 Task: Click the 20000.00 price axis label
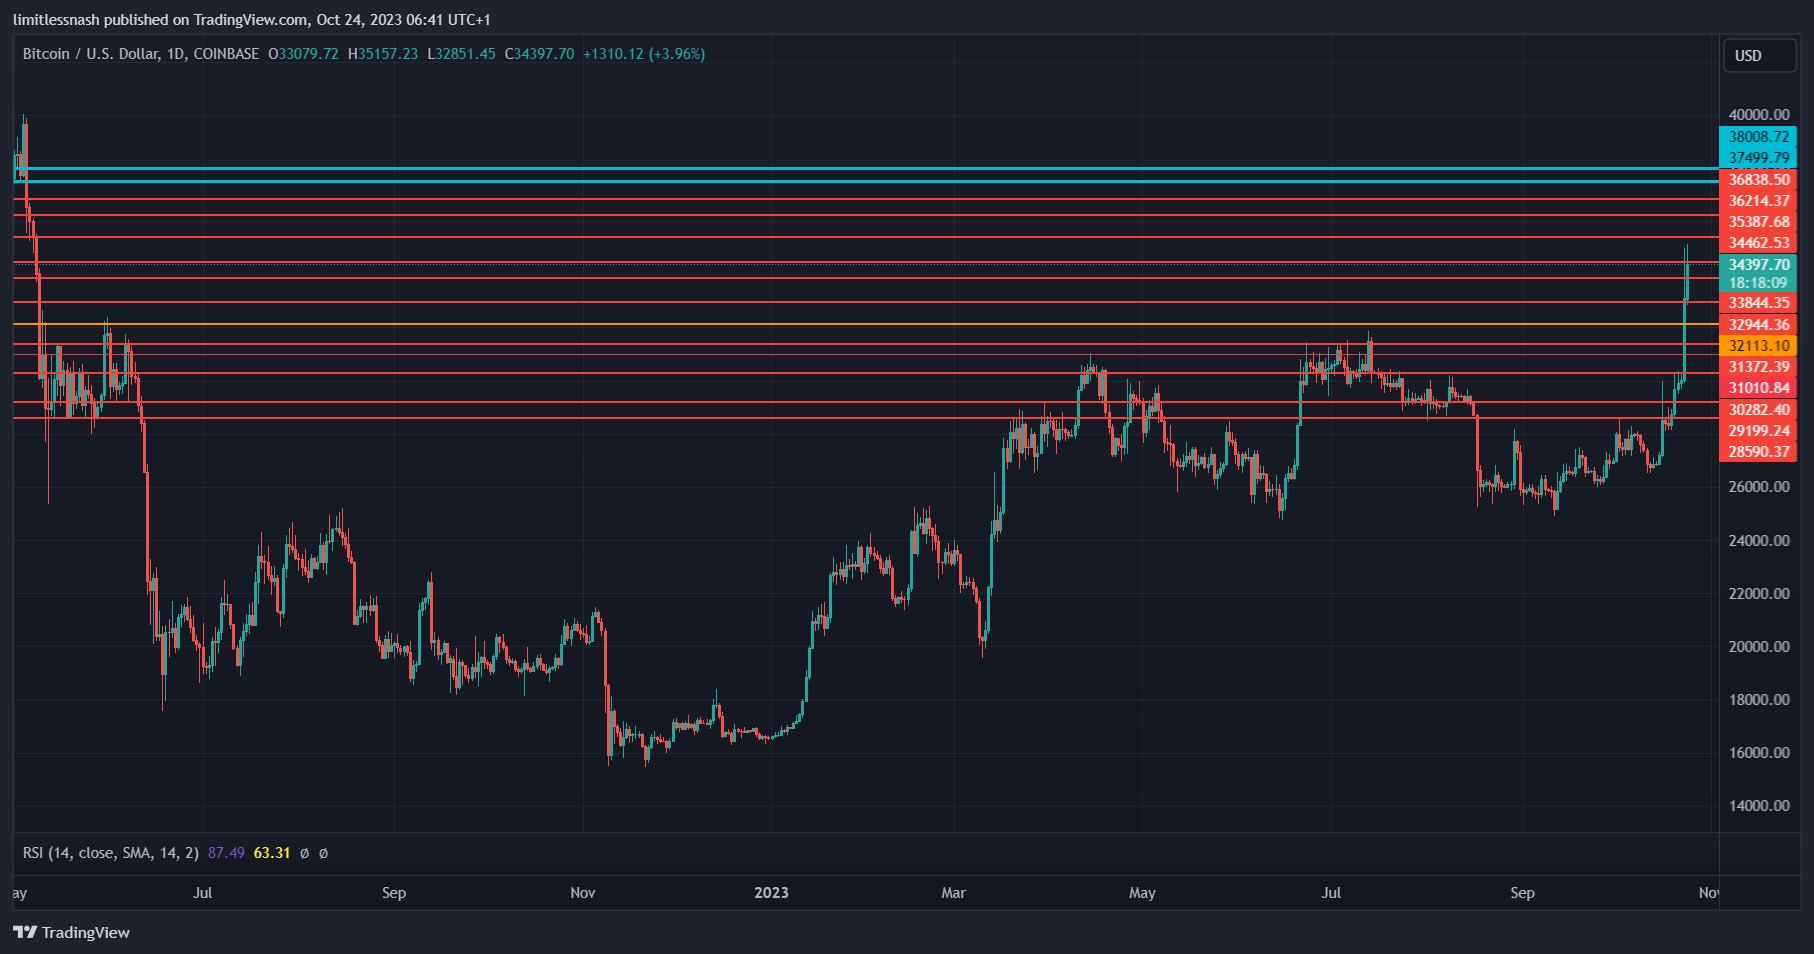click(1759, 647)
